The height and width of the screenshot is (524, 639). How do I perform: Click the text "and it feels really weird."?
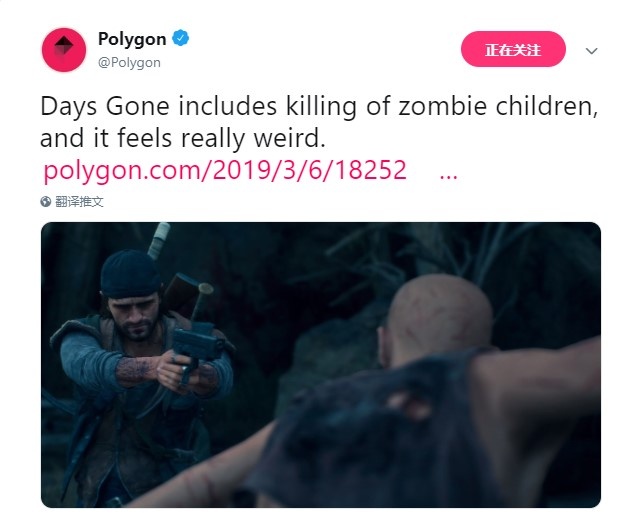coord(183,136)
